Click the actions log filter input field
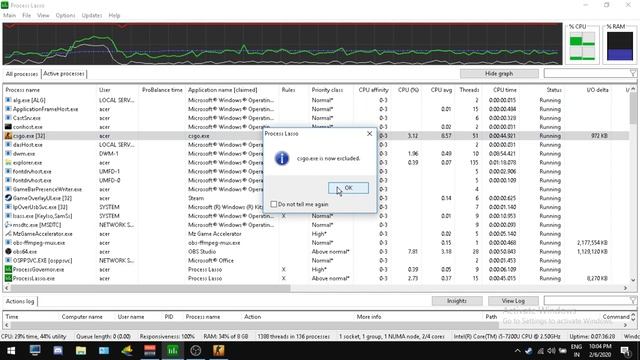Screen dimensions: 640x360 587,301
